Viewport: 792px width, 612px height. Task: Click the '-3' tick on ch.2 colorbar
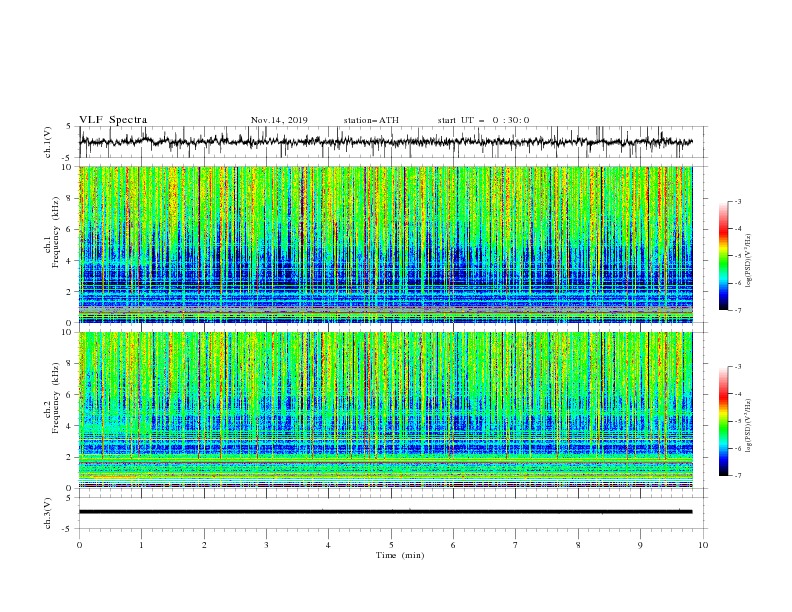pos(737,367)
